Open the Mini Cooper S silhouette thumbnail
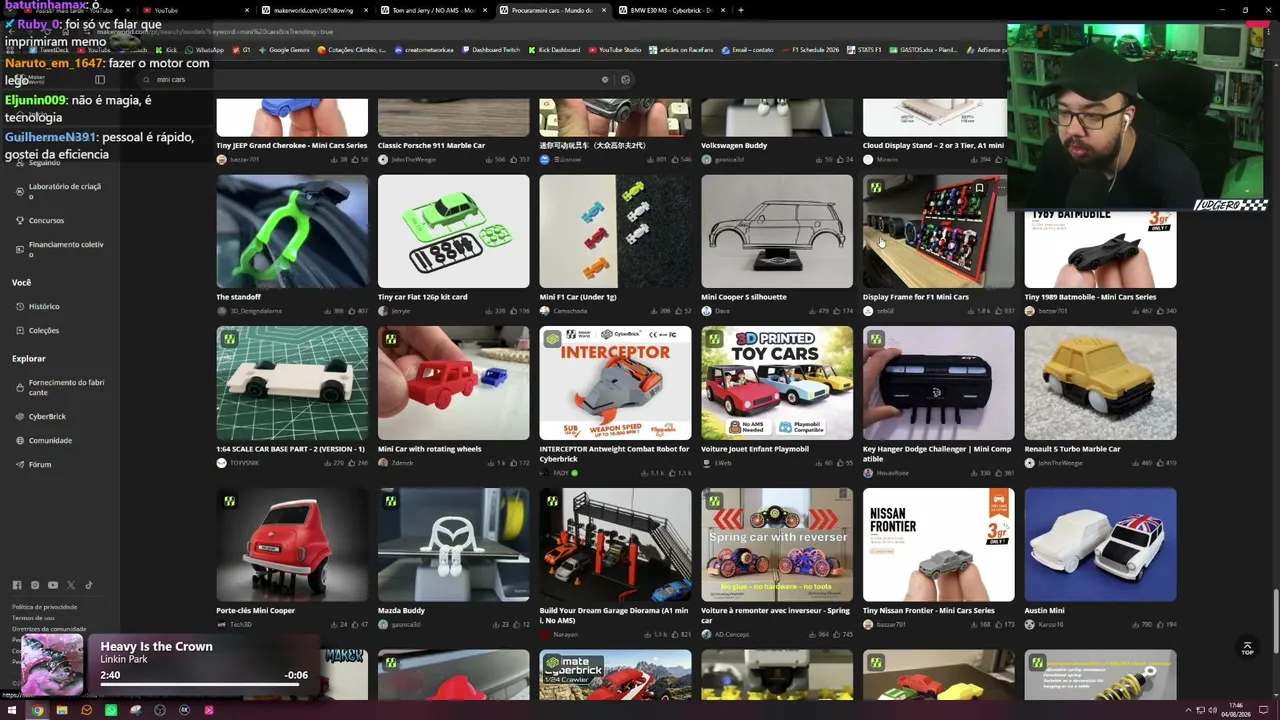This screenshot has width=1280, height=720. coord(777,231)
